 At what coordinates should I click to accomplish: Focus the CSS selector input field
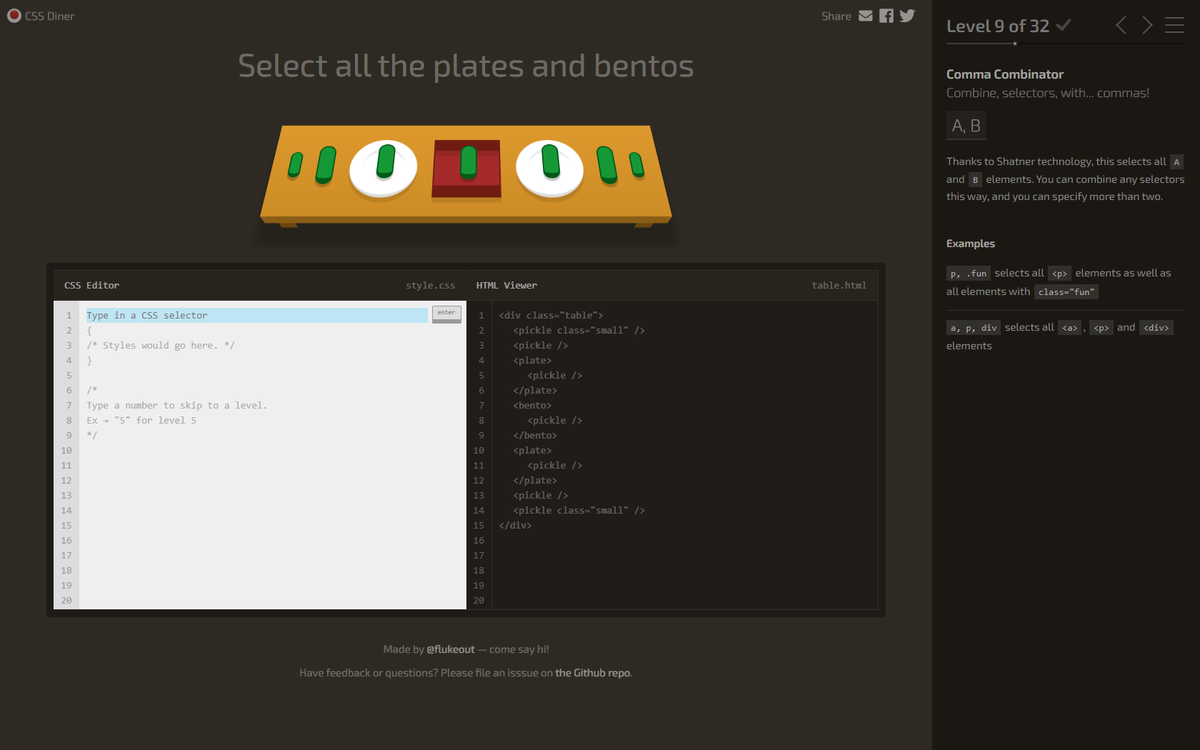256,315
